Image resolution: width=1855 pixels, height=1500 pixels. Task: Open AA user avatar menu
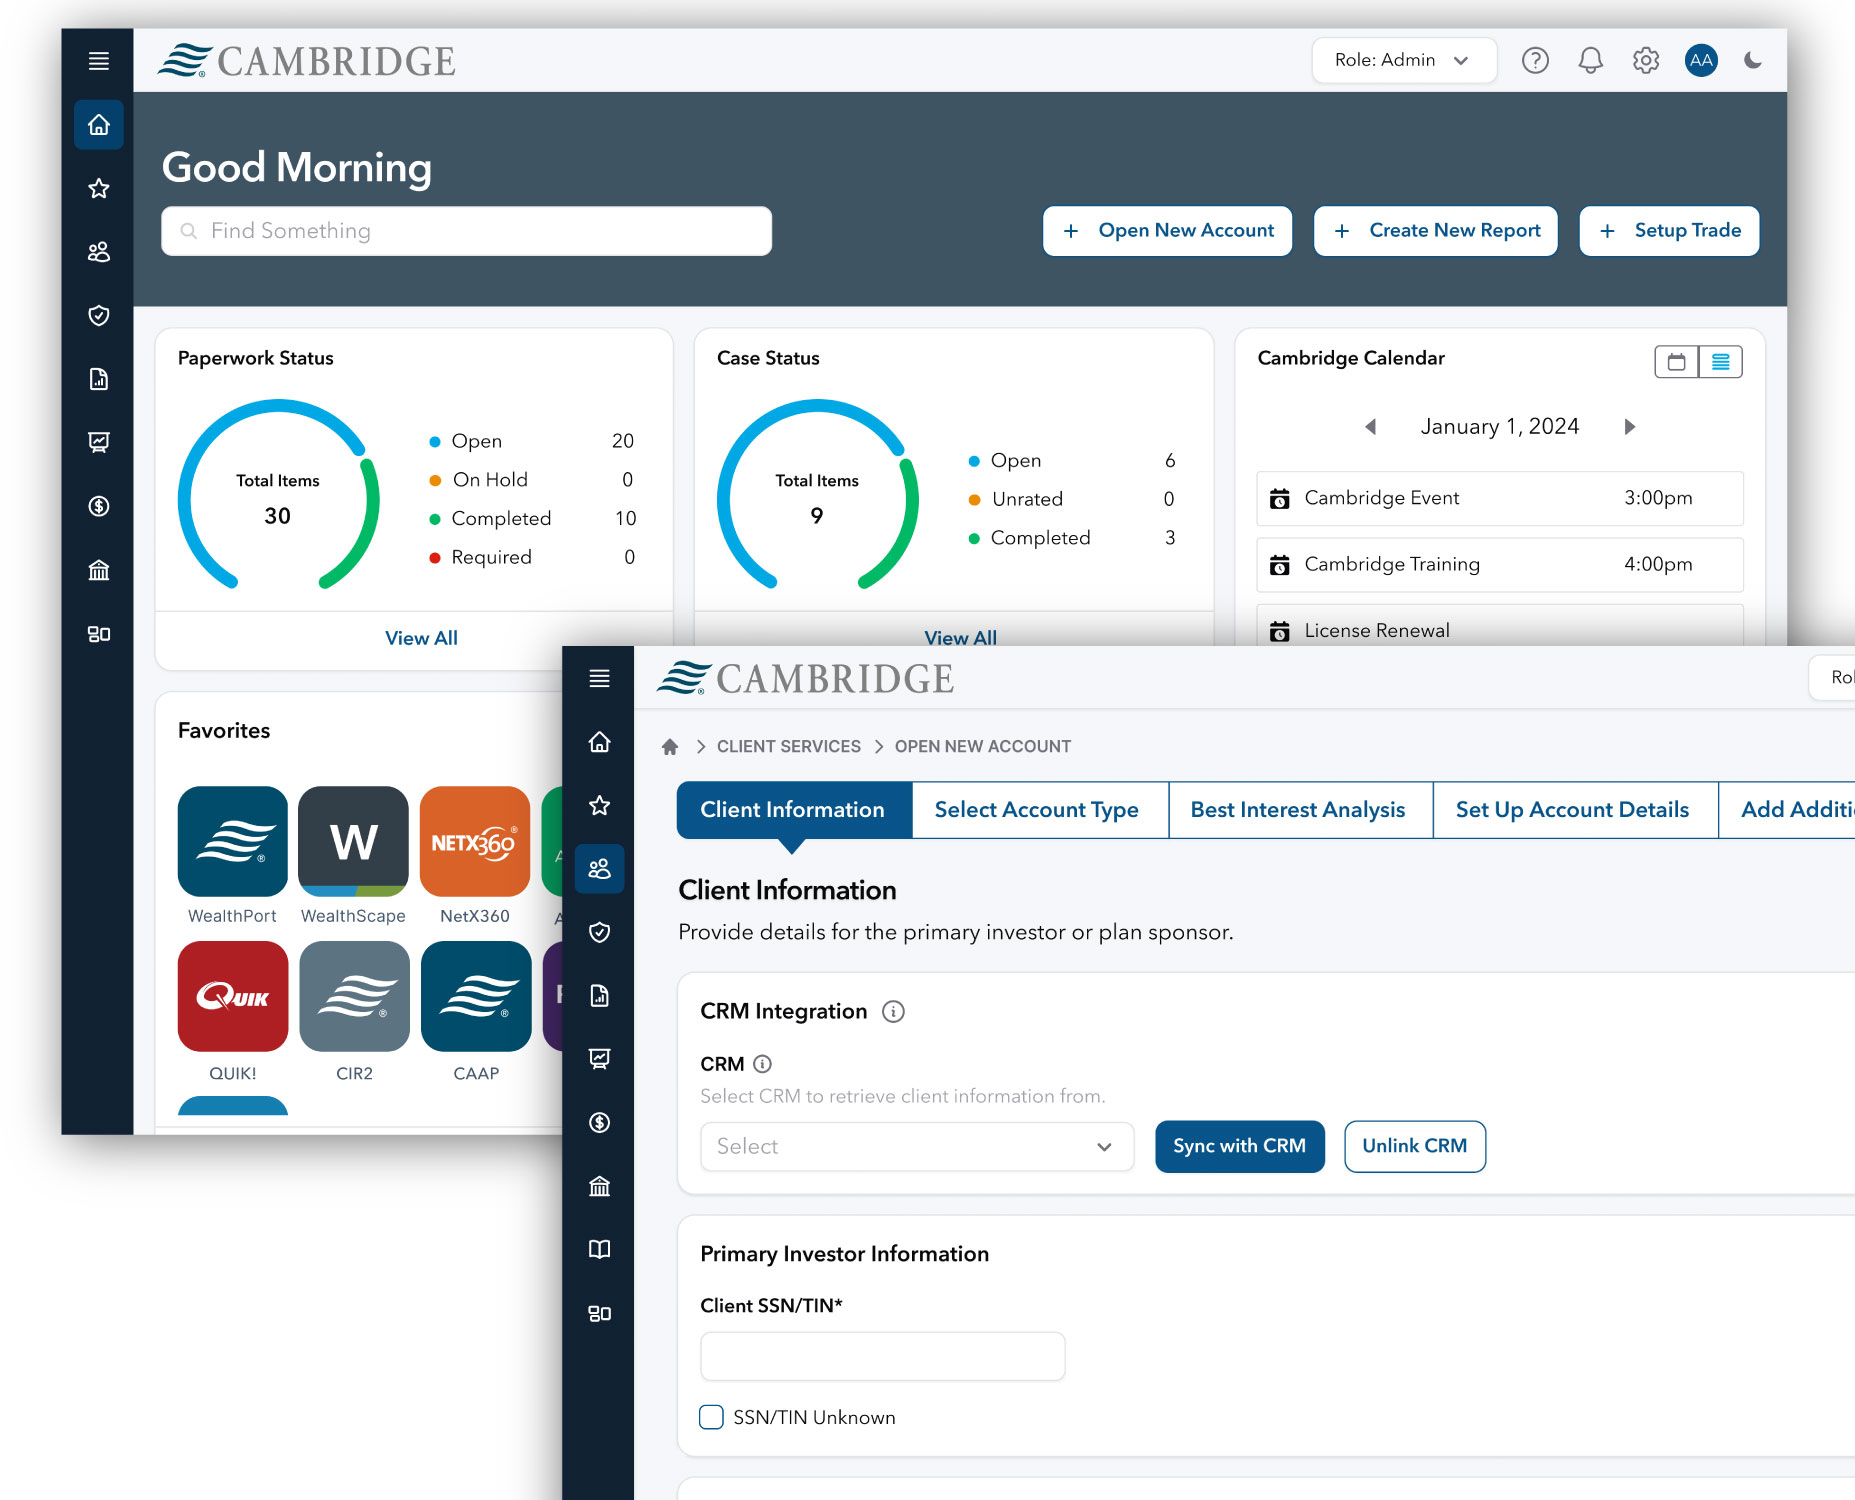click(x=1701, y=61)
